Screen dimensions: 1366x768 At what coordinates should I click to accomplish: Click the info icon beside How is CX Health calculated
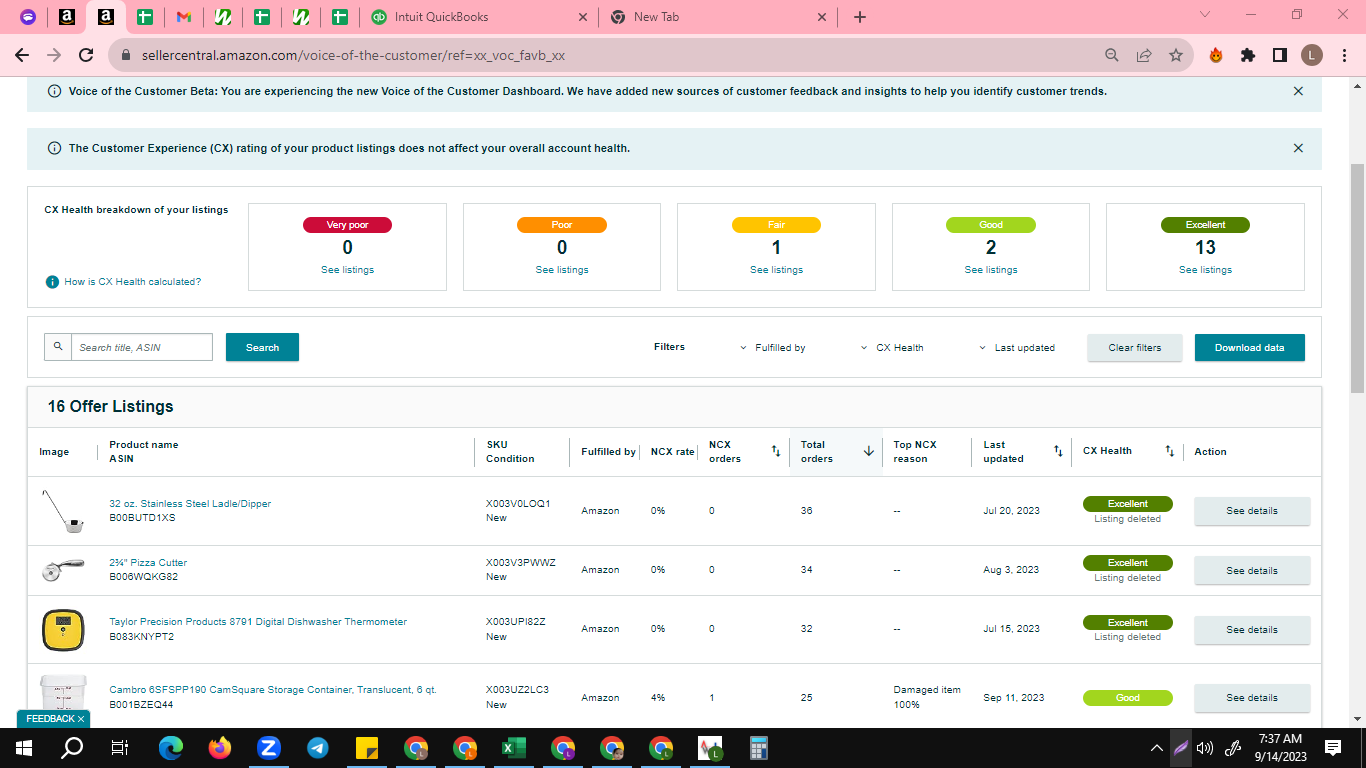[x=52, y=282]
